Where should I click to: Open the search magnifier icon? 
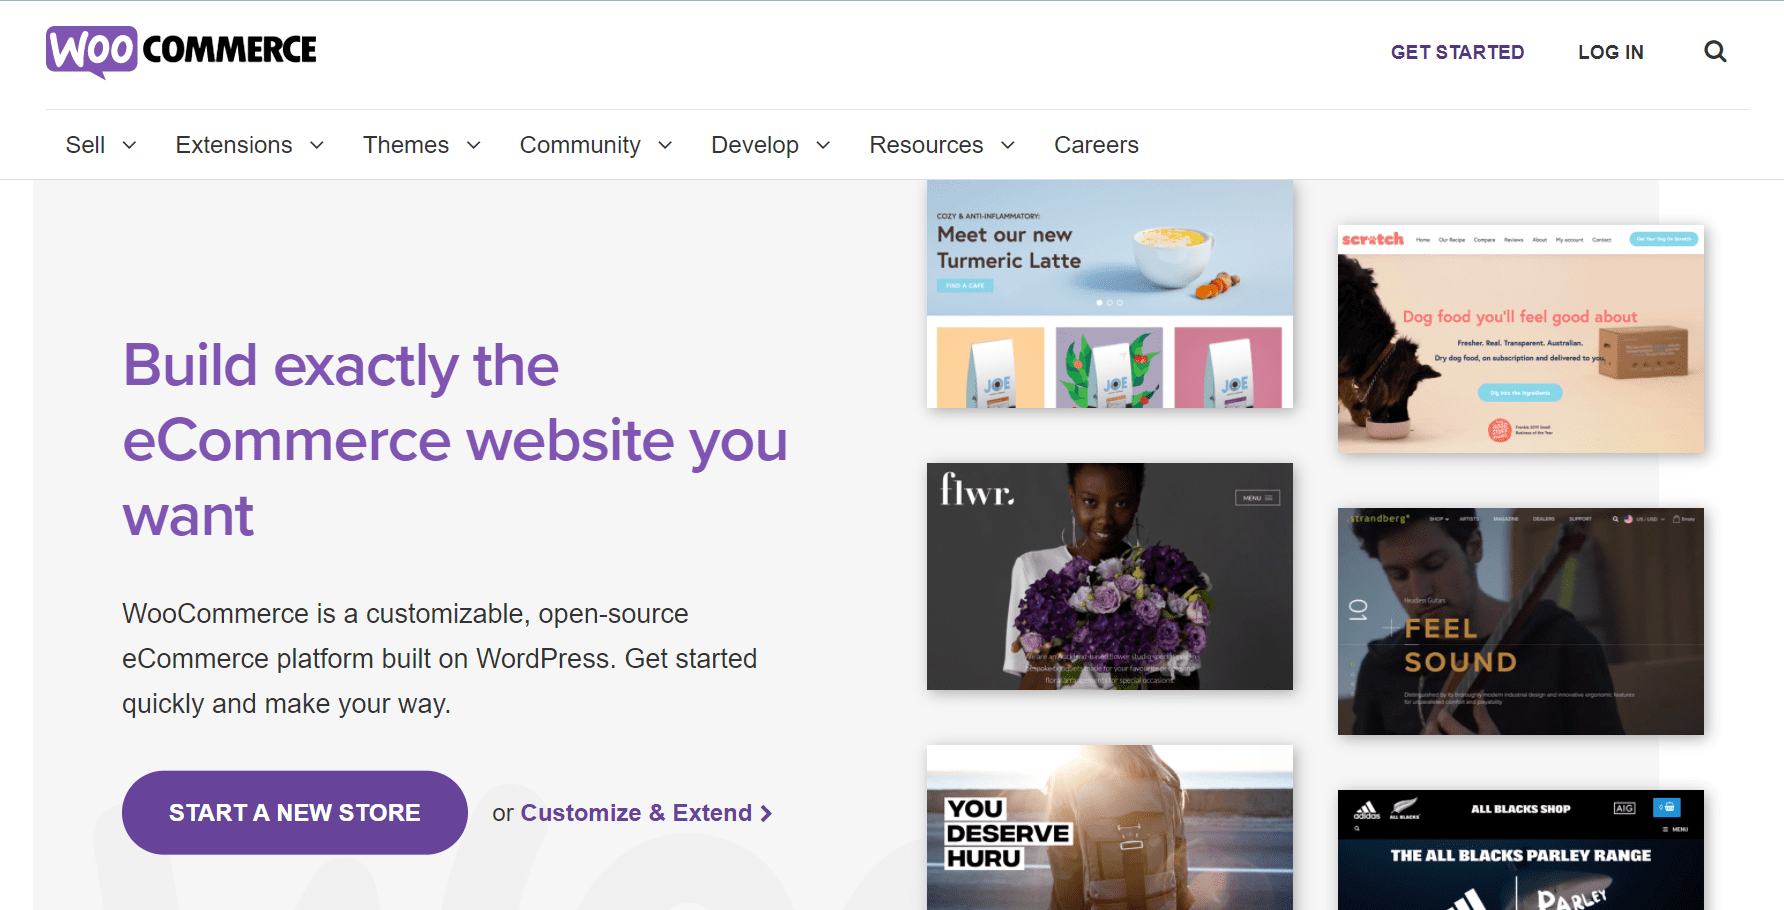click(x=1715, y=52)
